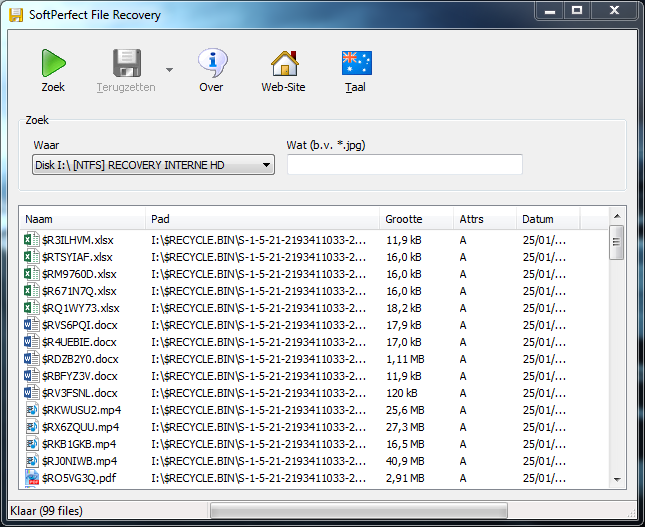Minimize the SoftPerfect File Recovery window
This screenshot has height=527, width=645.
tap(550, 10)
